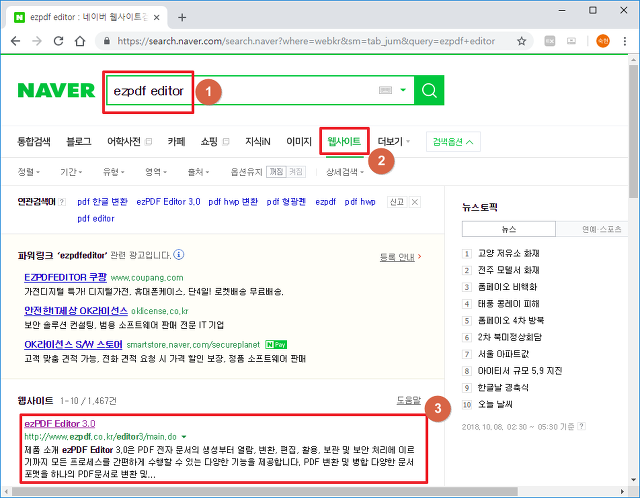Click the N Pay badge icon

(x=276, y=345)
